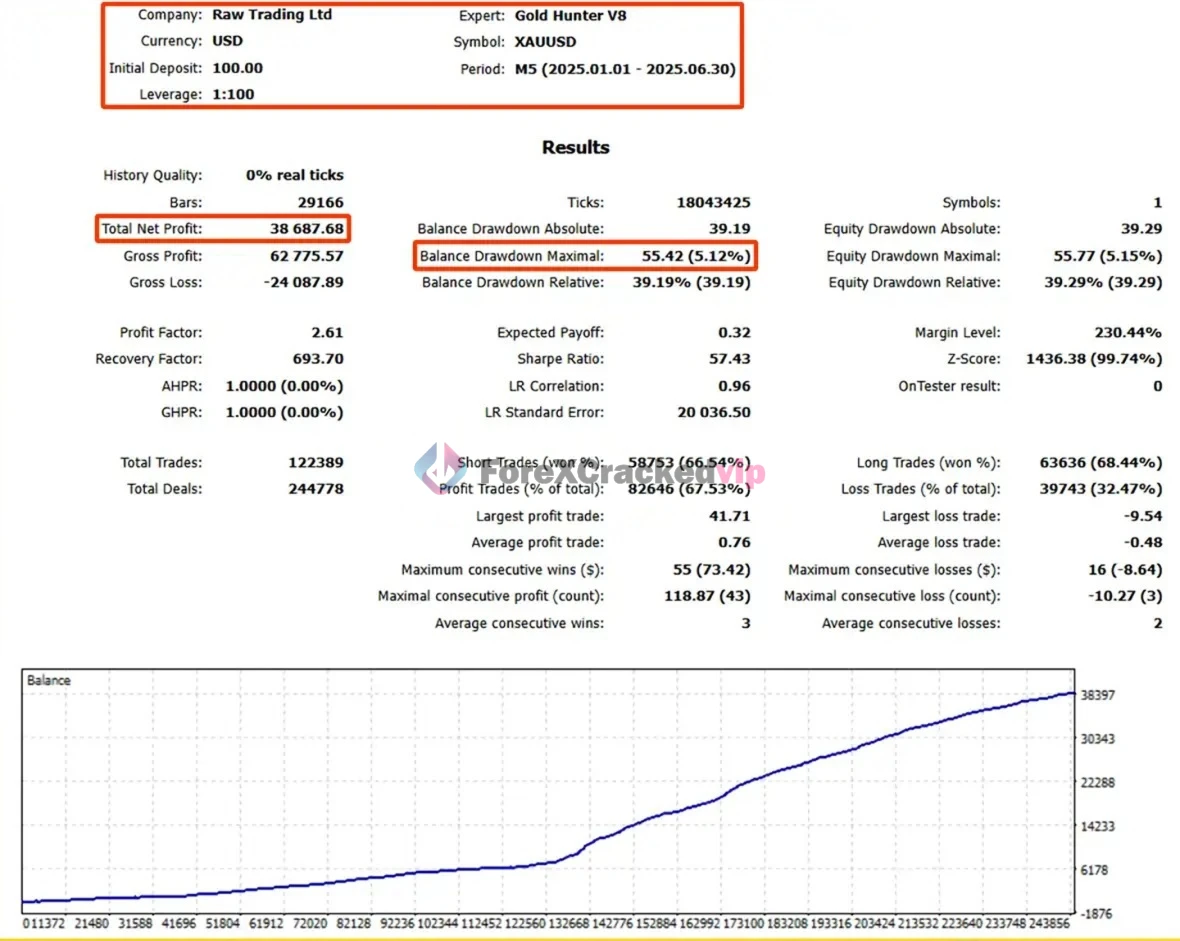Click the end of balance curve line
Viewport: 1180px width, 941px height.
click(1072, 693)
